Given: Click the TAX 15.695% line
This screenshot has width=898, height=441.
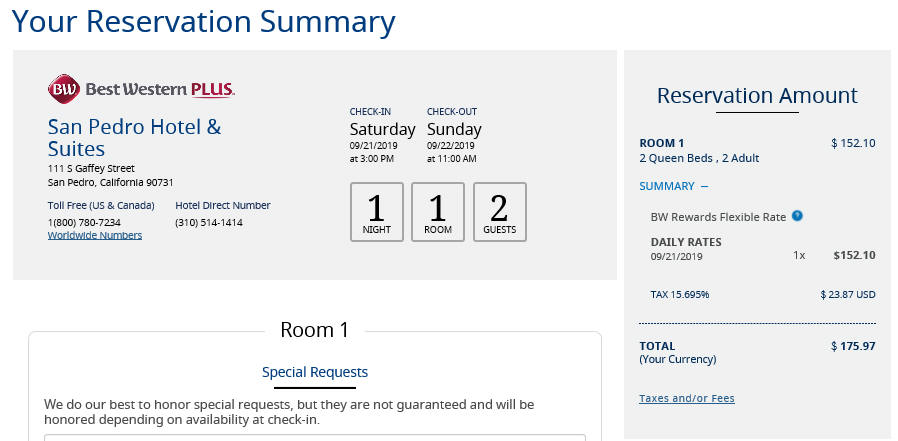Looking at the screenshot, I should tap(680, 295).
